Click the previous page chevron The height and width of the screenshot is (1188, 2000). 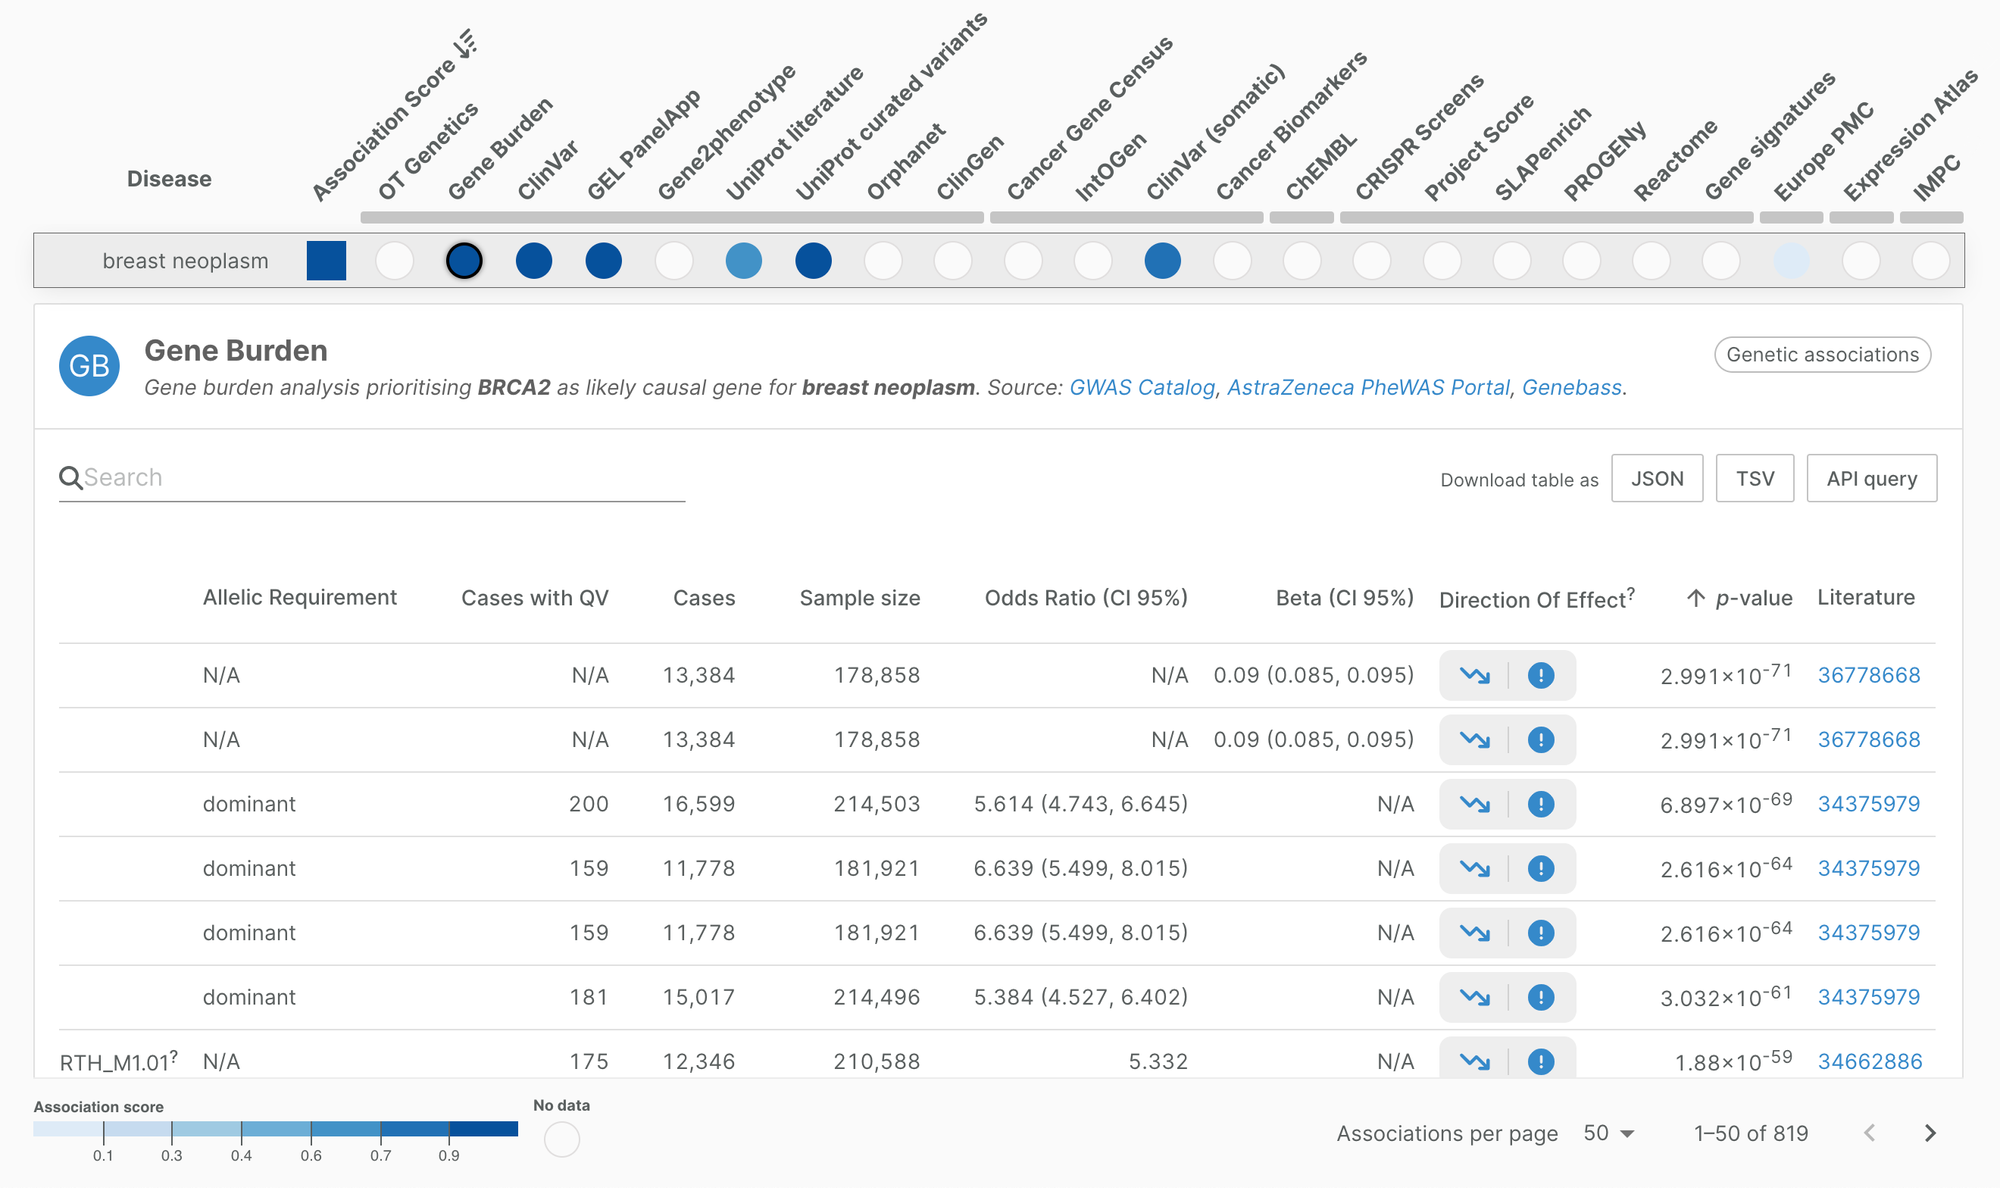pyautogui.click(x=1869, y=1133)
